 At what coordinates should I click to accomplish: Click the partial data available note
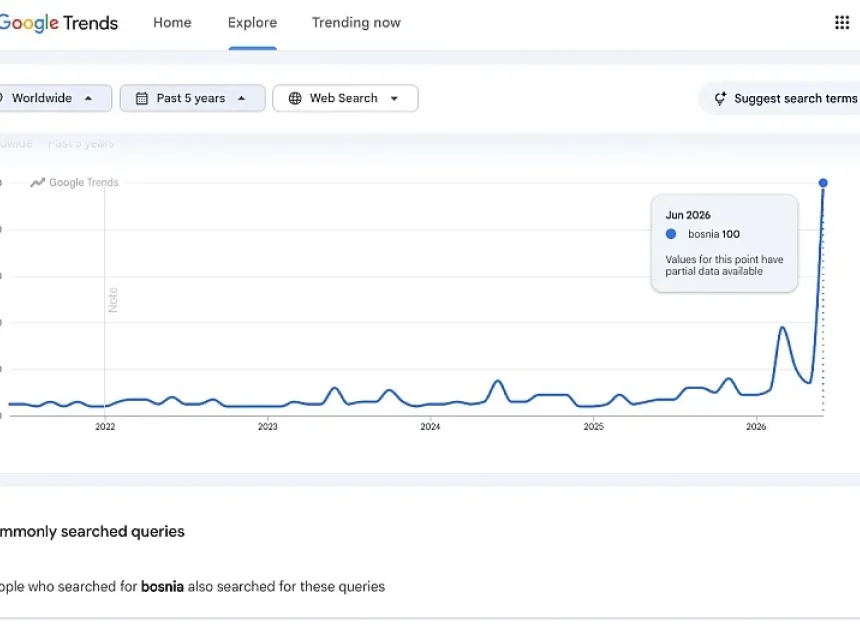(x=724, y=265)
